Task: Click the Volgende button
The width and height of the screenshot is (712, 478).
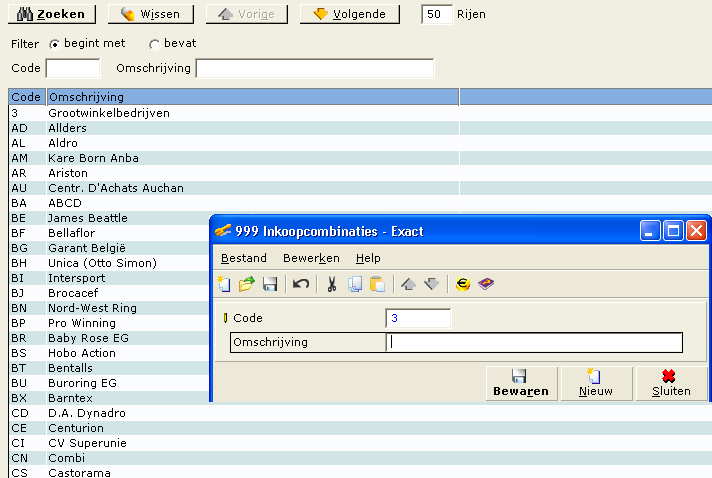Action: [350, 14]
